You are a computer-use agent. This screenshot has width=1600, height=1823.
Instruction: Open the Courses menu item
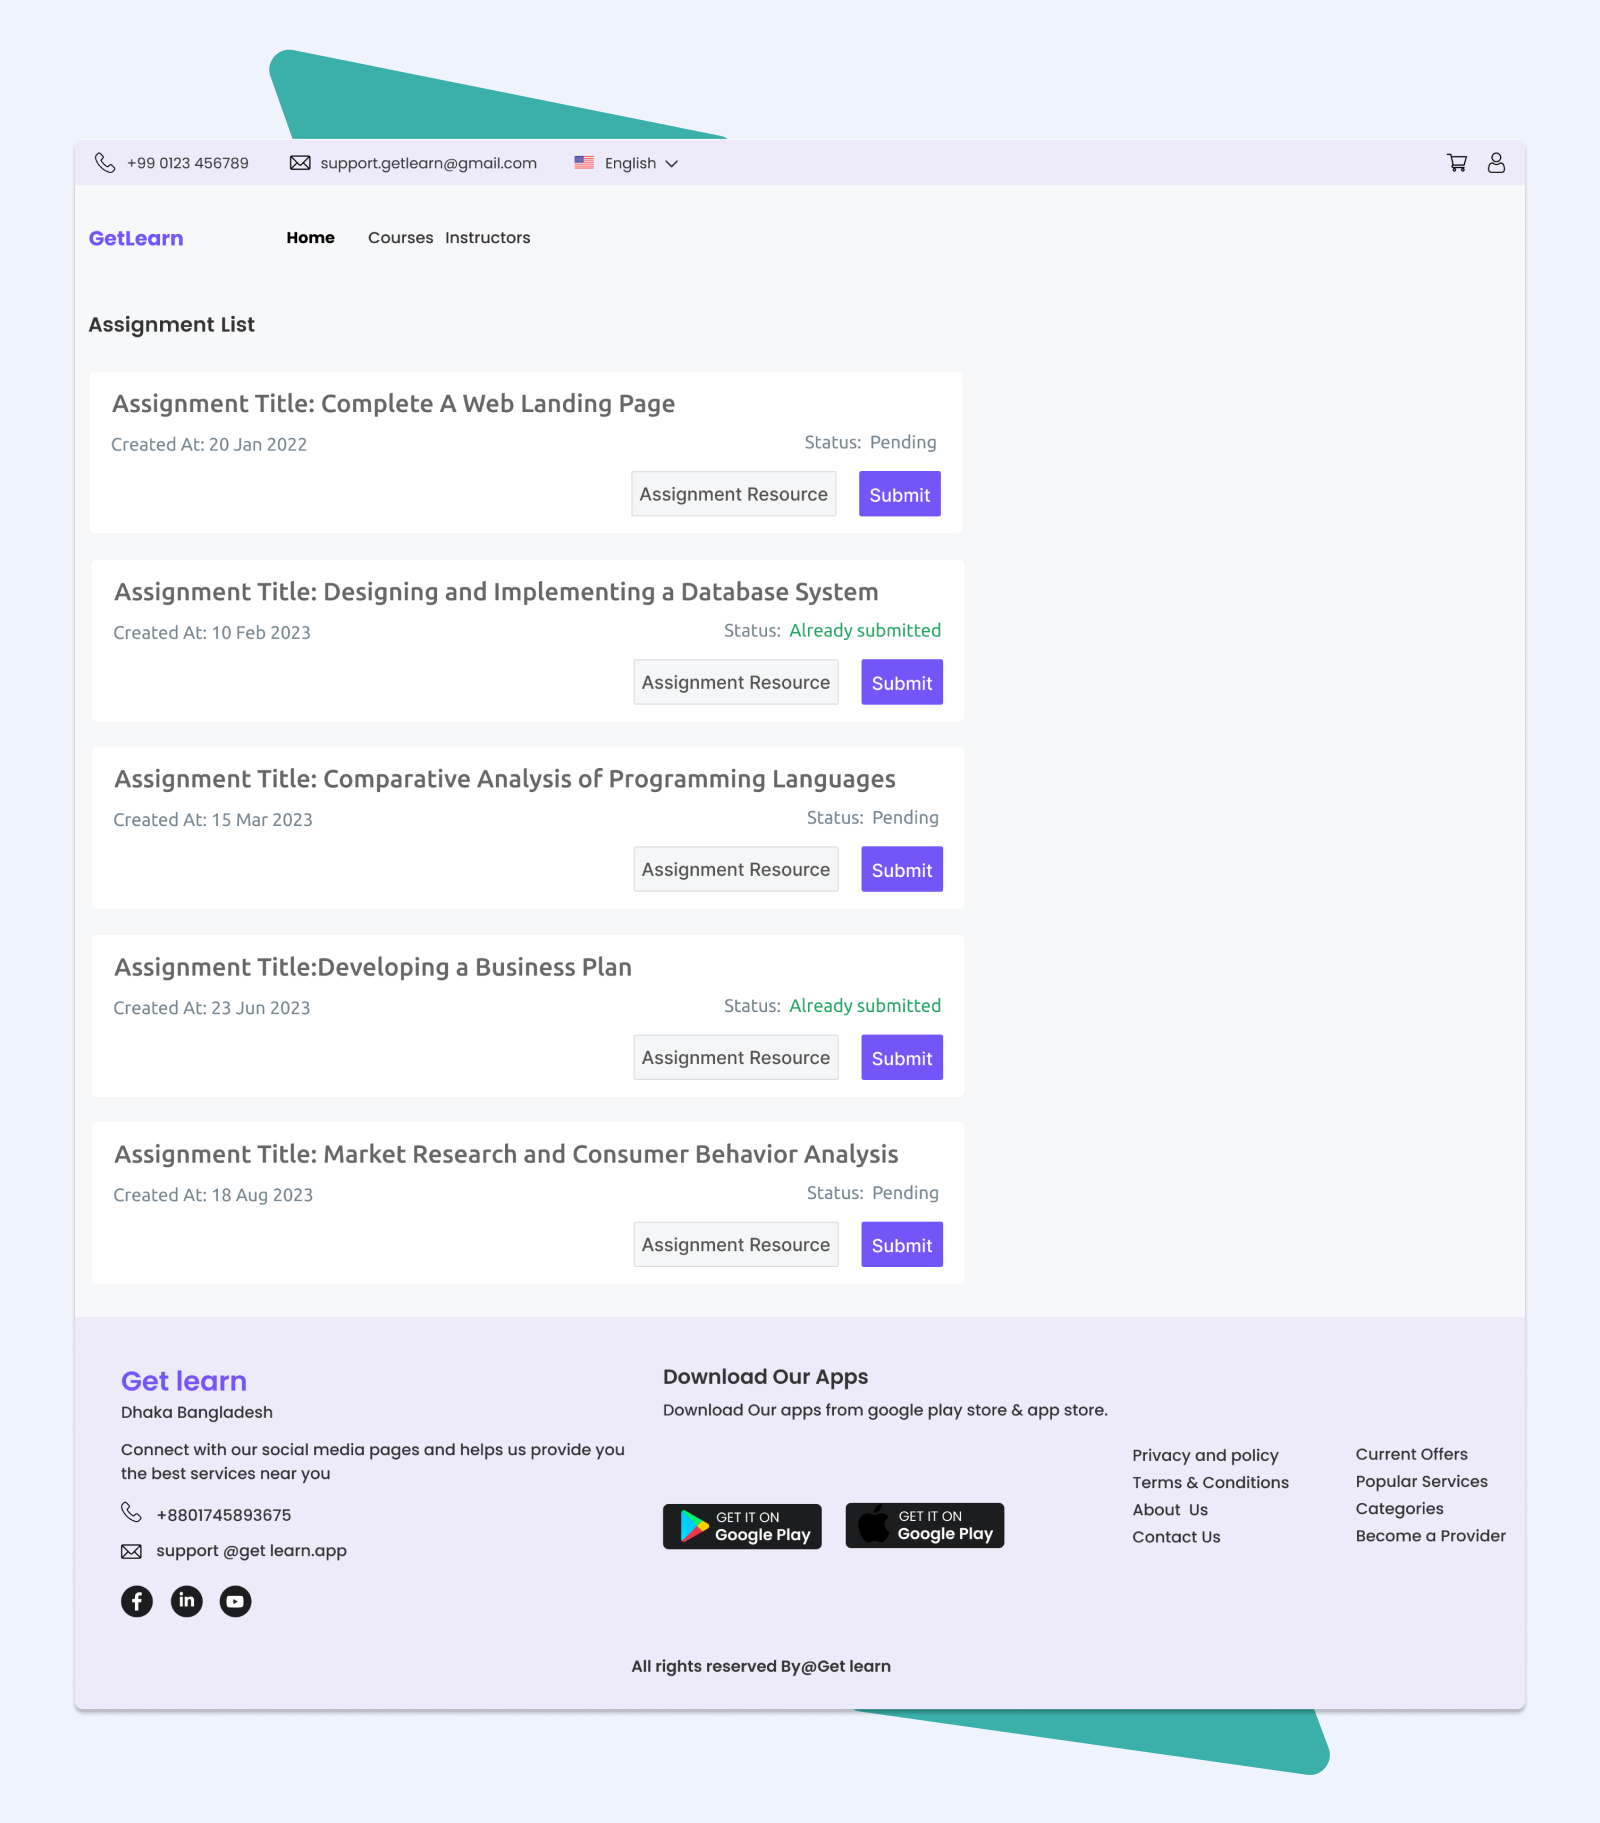click(x=400, y=238)
